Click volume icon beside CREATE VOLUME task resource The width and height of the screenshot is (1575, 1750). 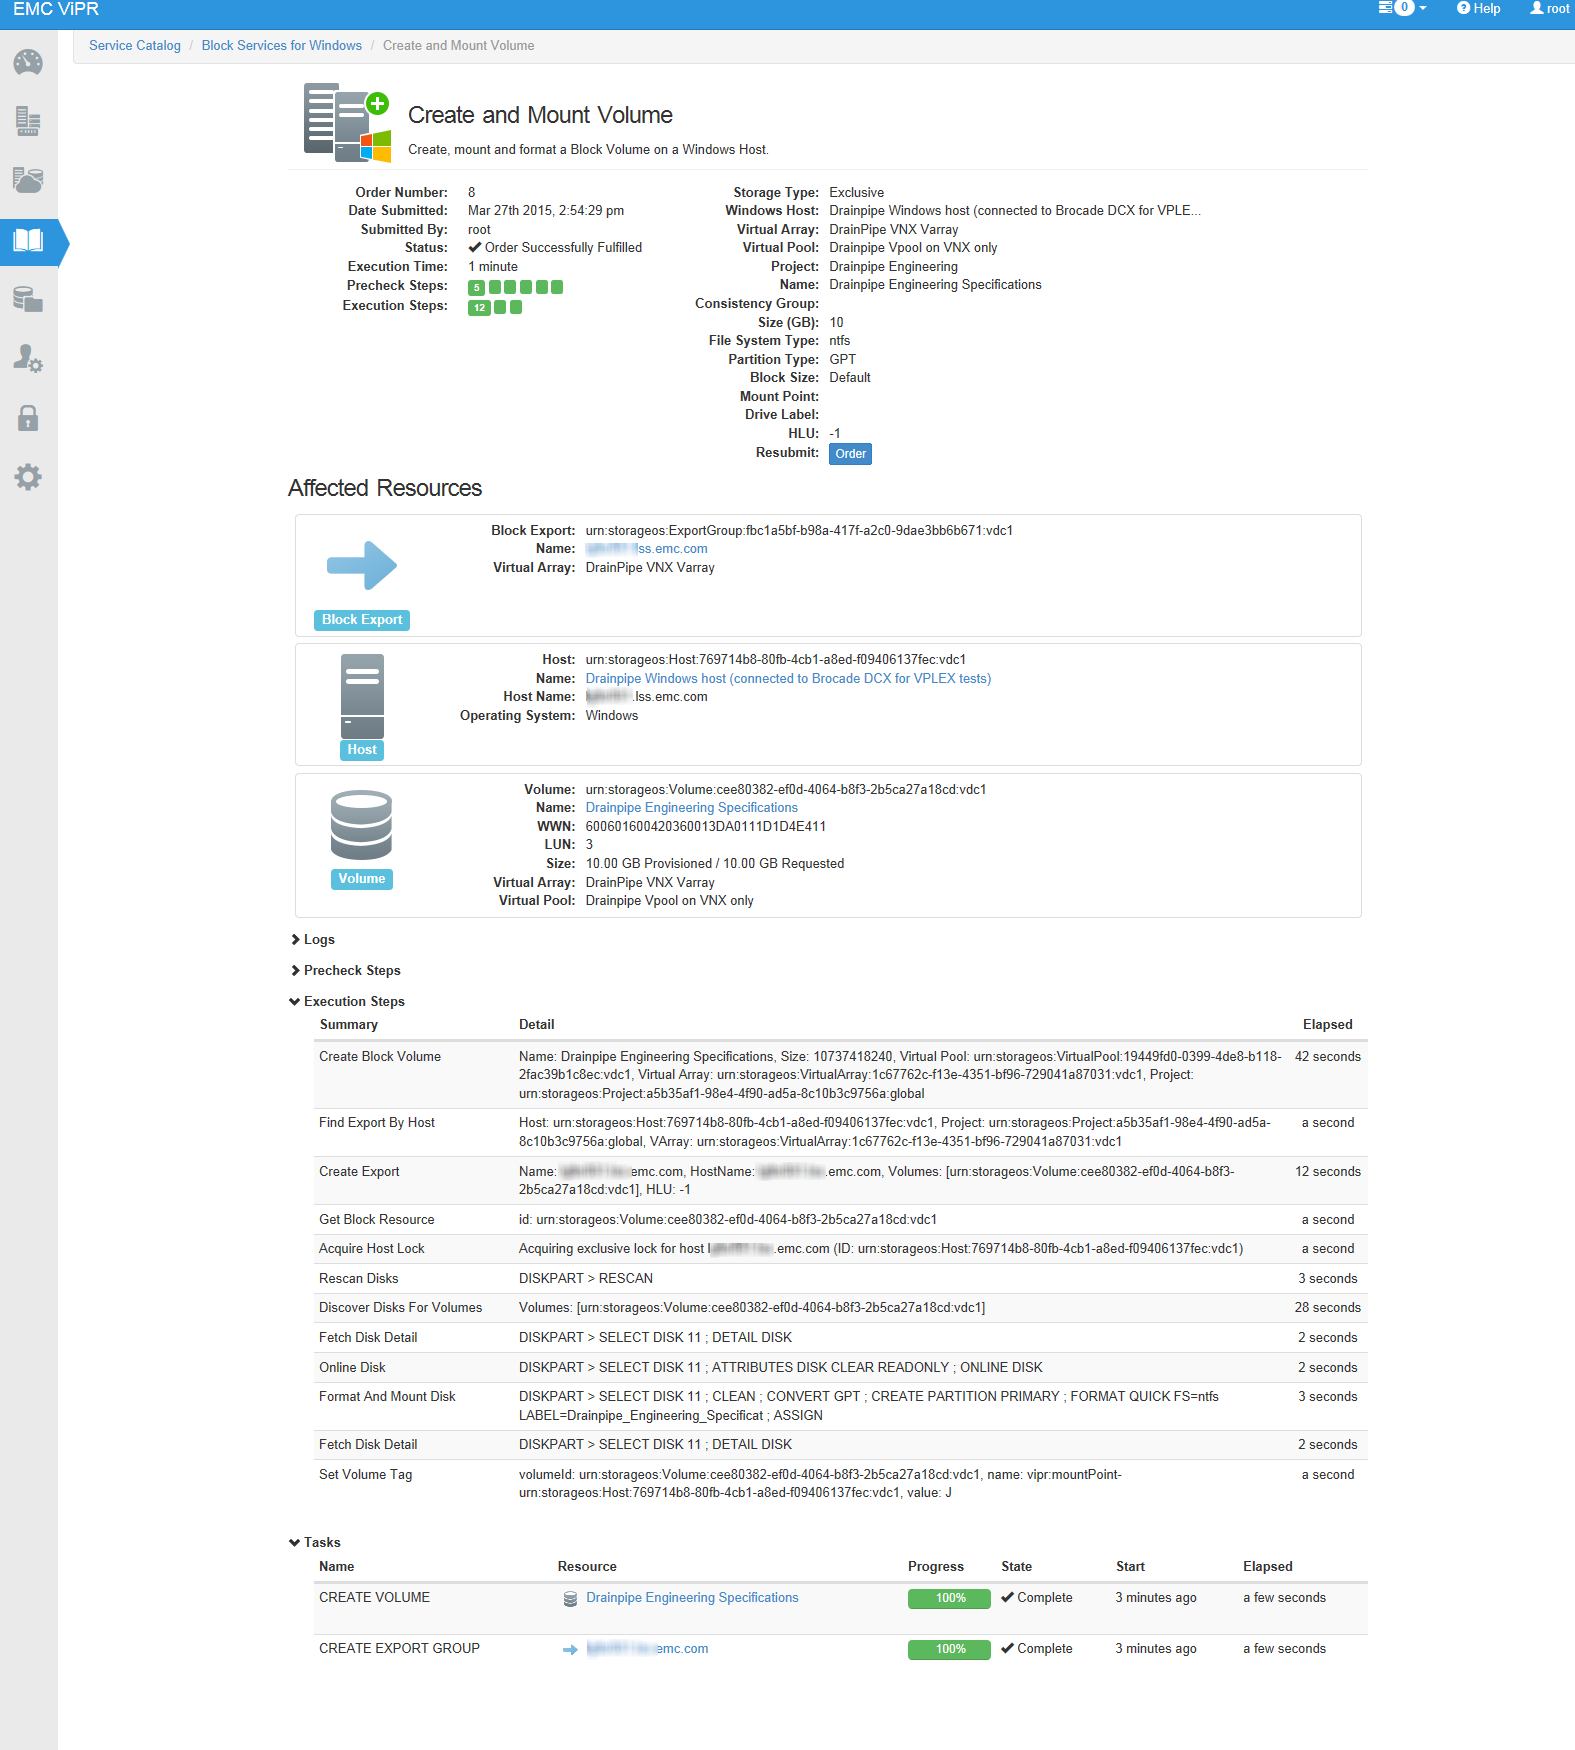pos(570,1599)
